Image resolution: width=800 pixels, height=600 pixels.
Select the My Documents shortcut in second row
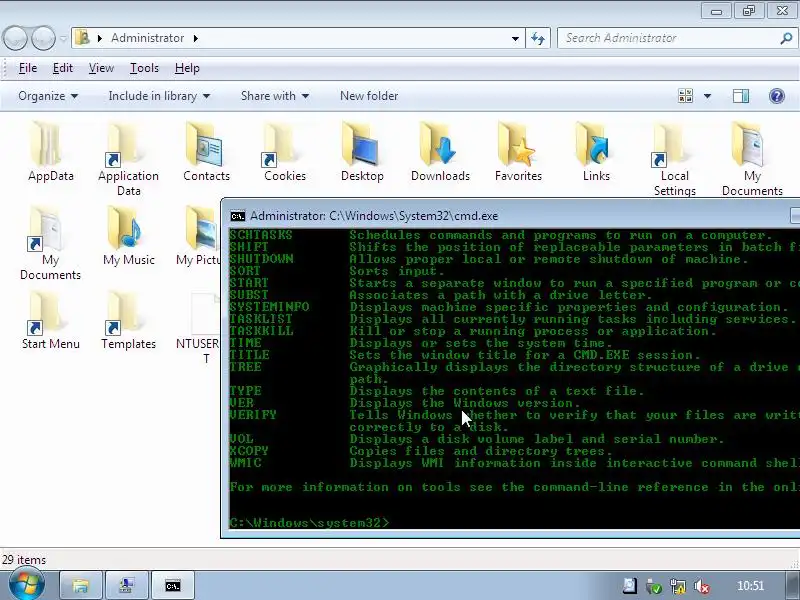tap(51, 242)
